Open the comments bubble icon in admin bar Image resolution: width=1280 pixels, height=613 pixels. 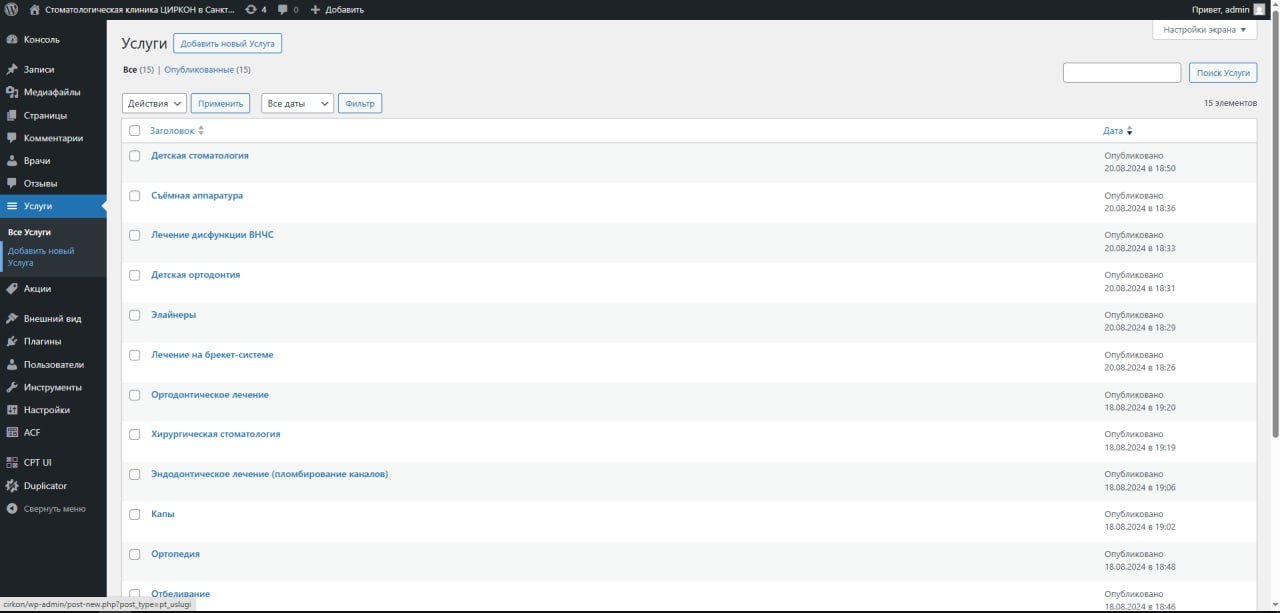click(x=283, y=9)
